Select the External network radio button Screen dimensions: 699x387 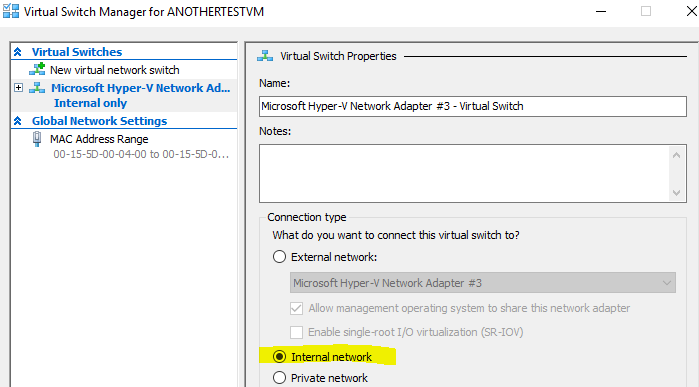pos(280,257)
